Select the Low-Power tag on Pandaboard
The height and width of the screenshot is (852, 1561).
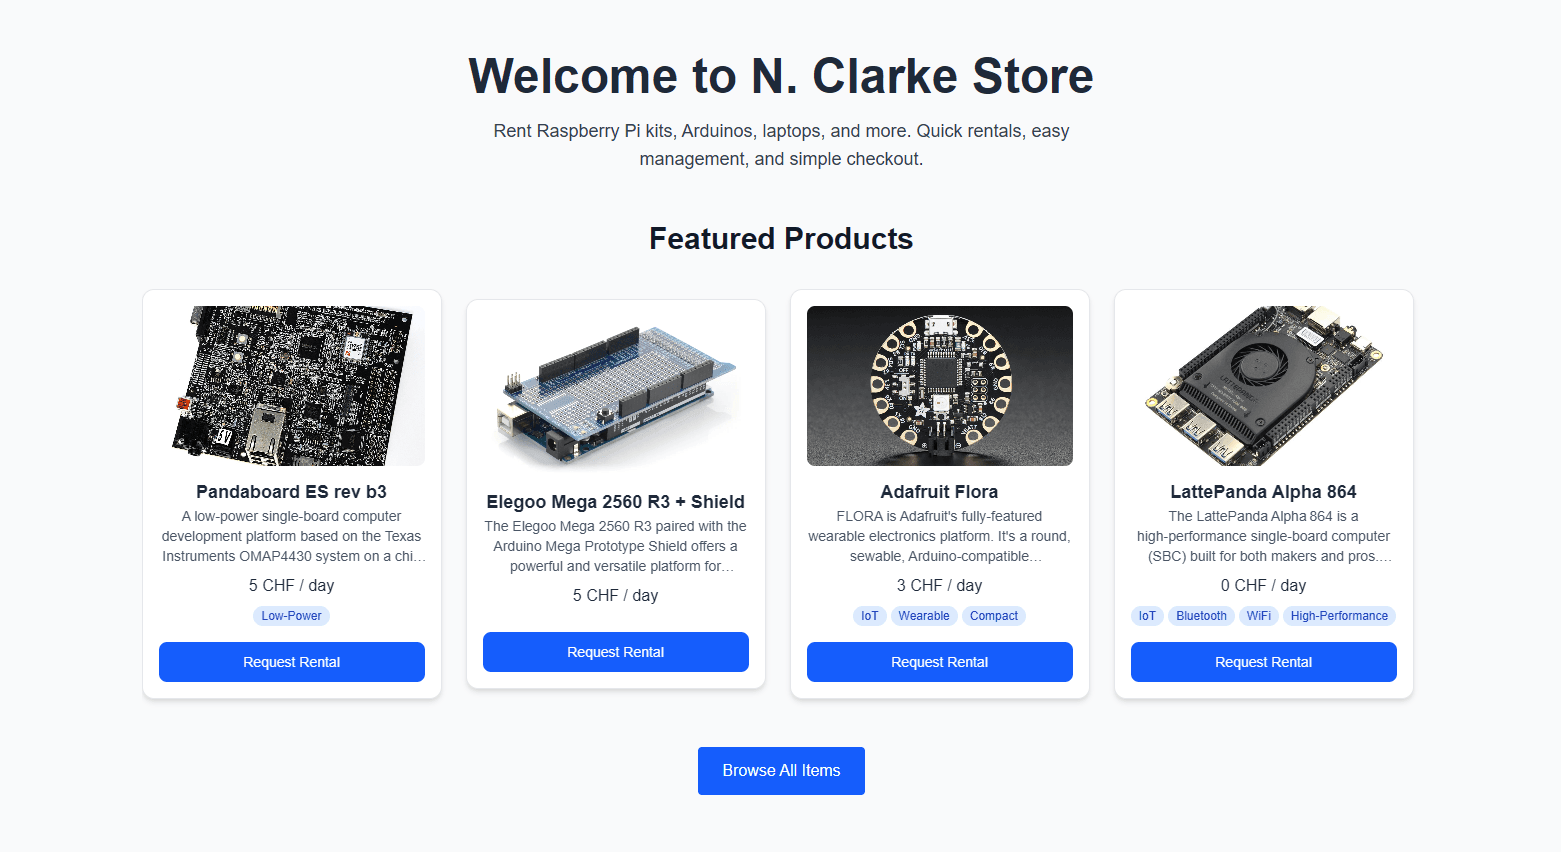pyautogui.click(x=292, y=616)
